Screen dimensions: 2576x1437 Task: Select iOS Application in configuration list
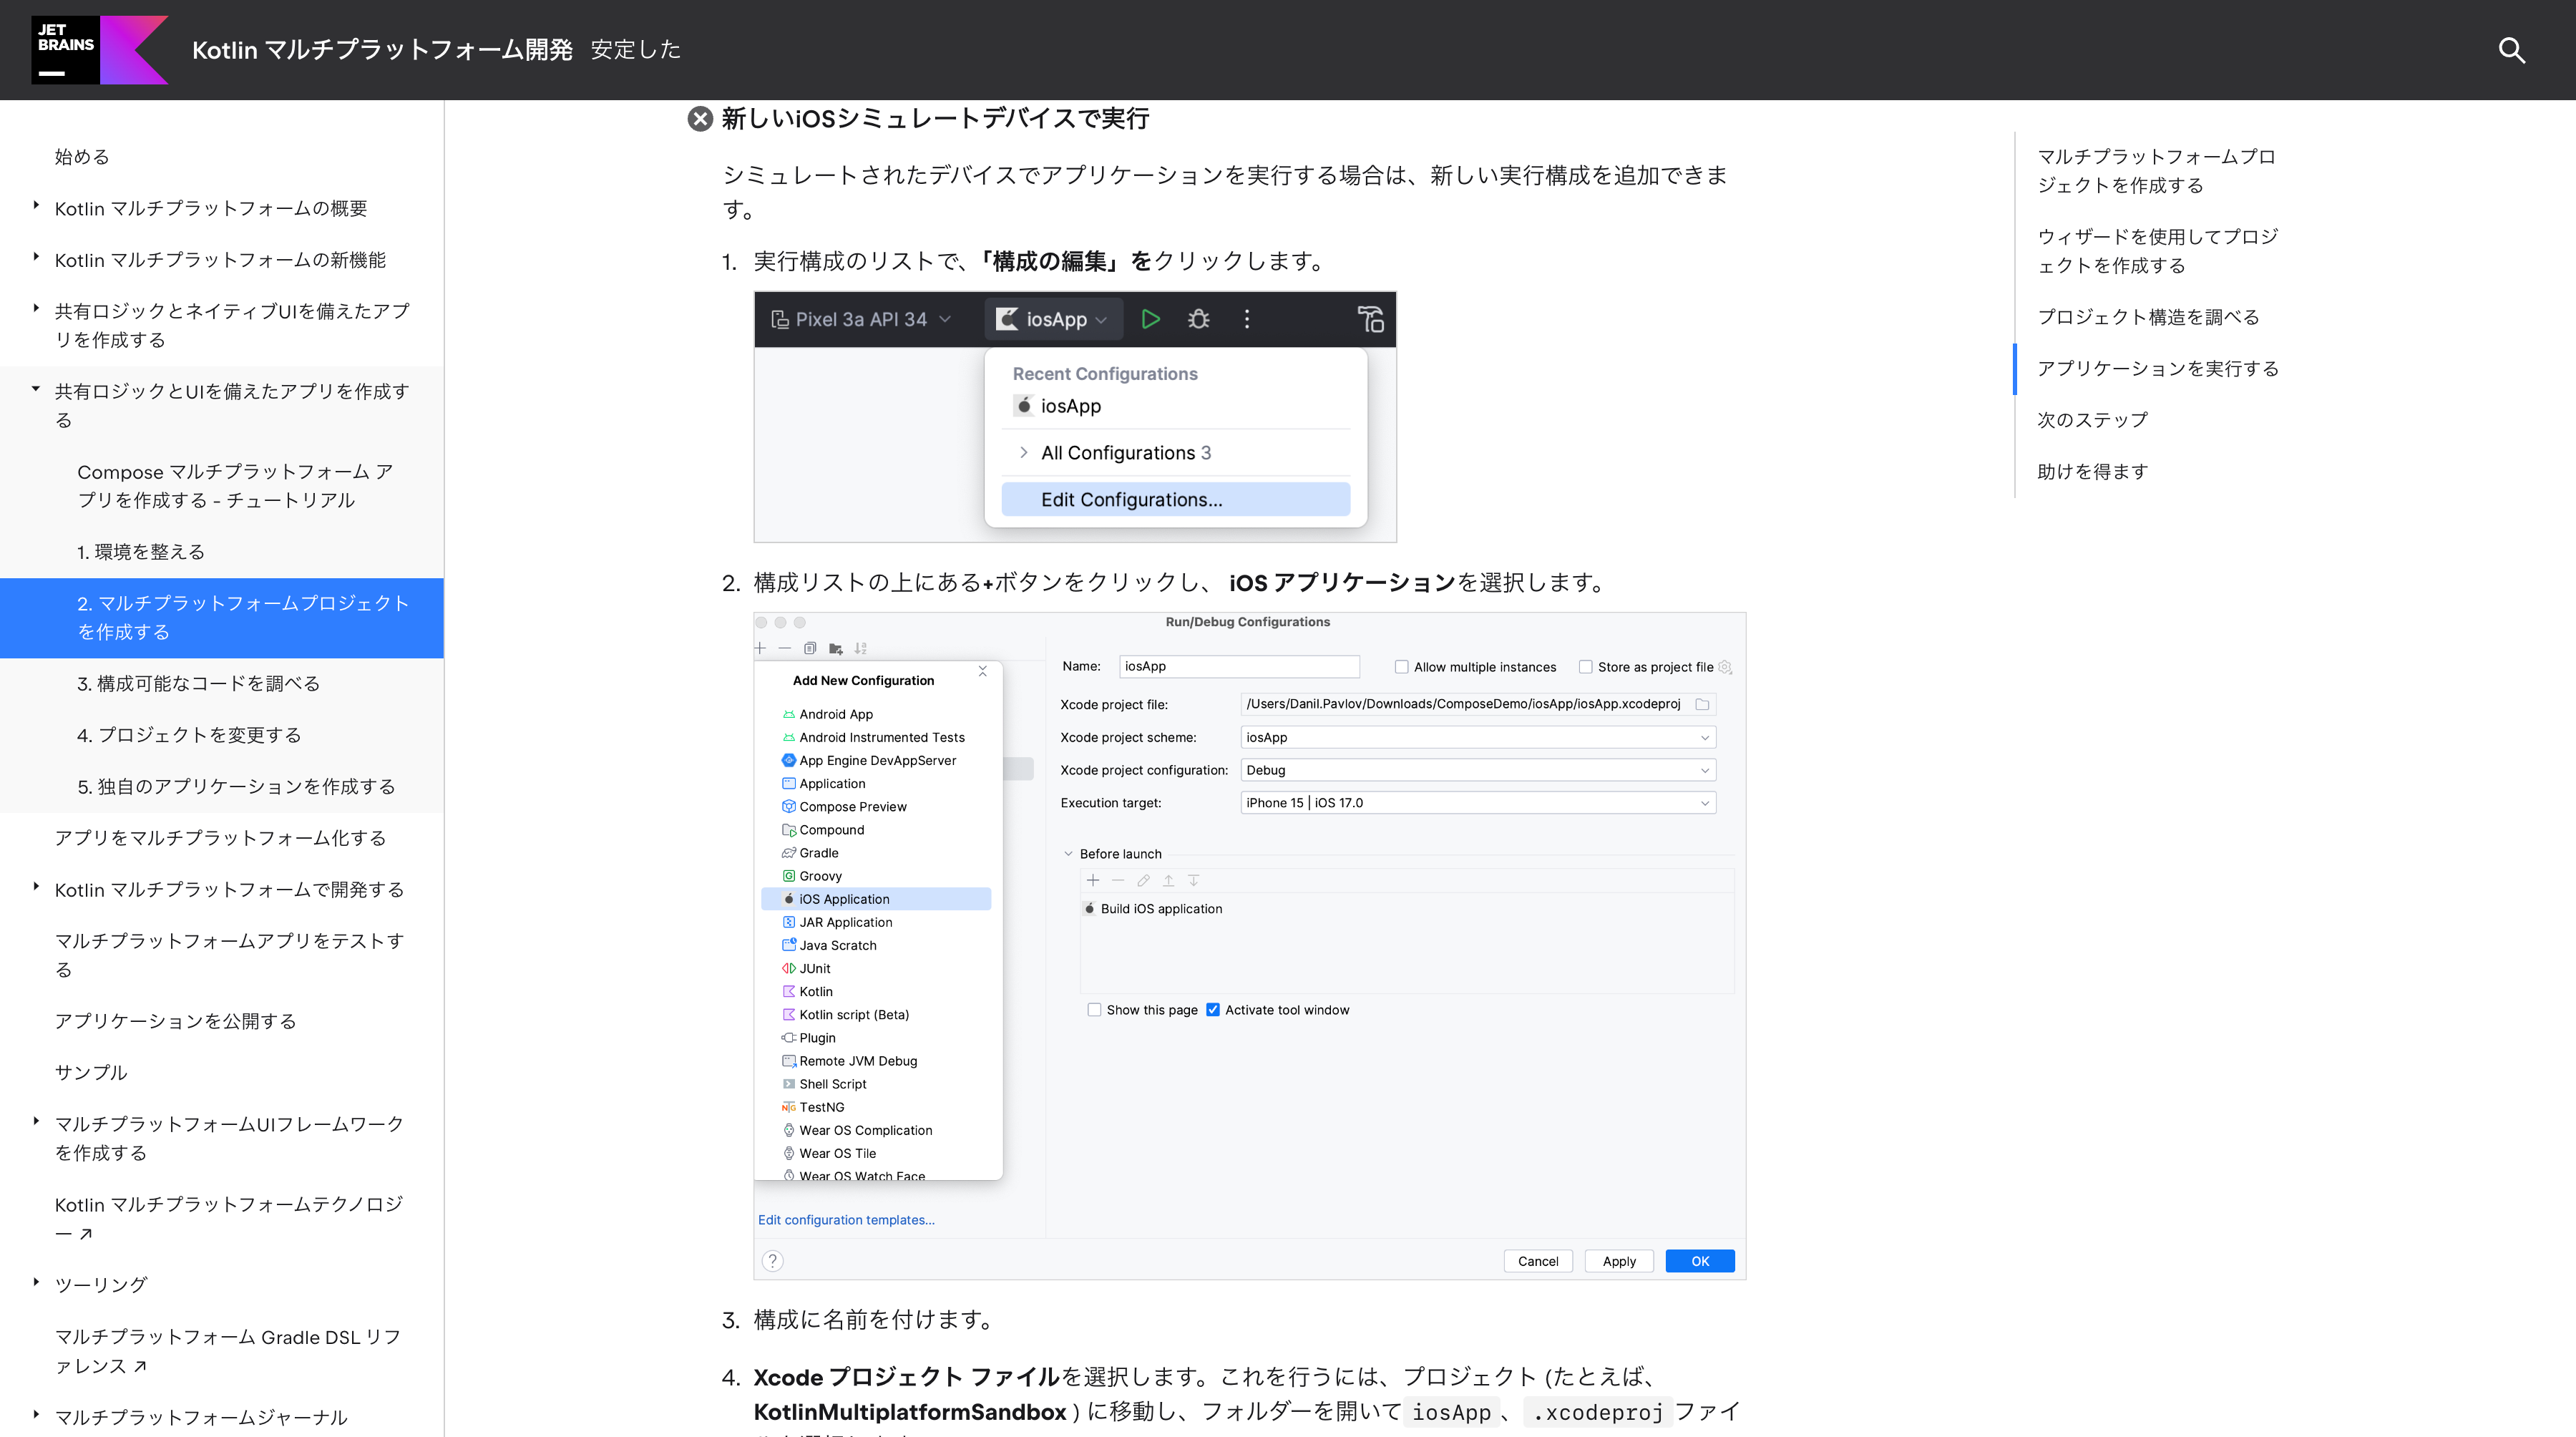[x=844, y=899]
